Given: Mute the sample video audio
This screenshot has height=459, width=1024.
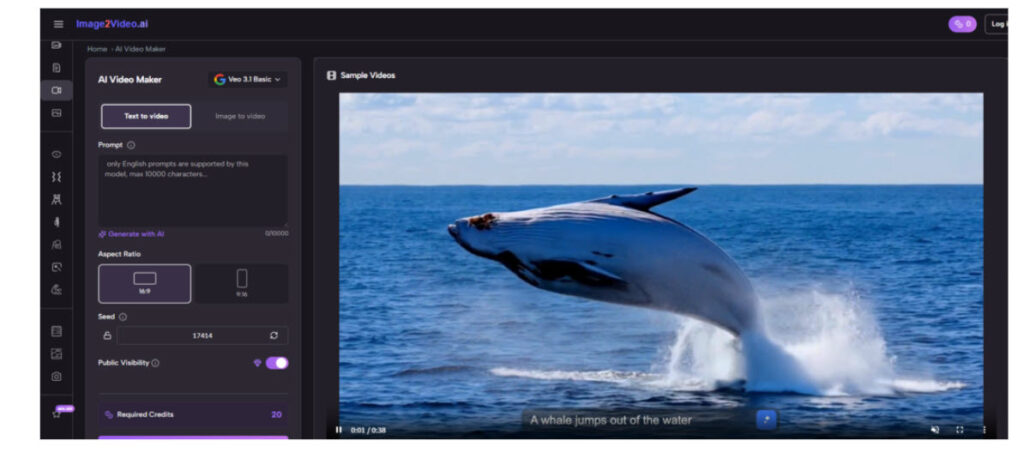Looking at the screenshot, I should [x=935, y=430].
